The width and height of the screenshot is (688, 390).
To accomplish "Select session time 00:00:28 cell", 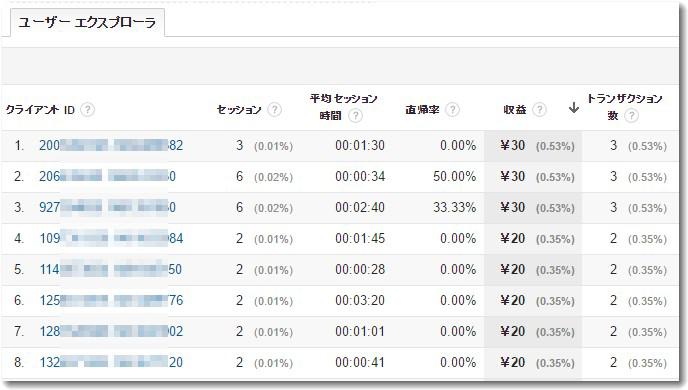I will pos(360,269).
